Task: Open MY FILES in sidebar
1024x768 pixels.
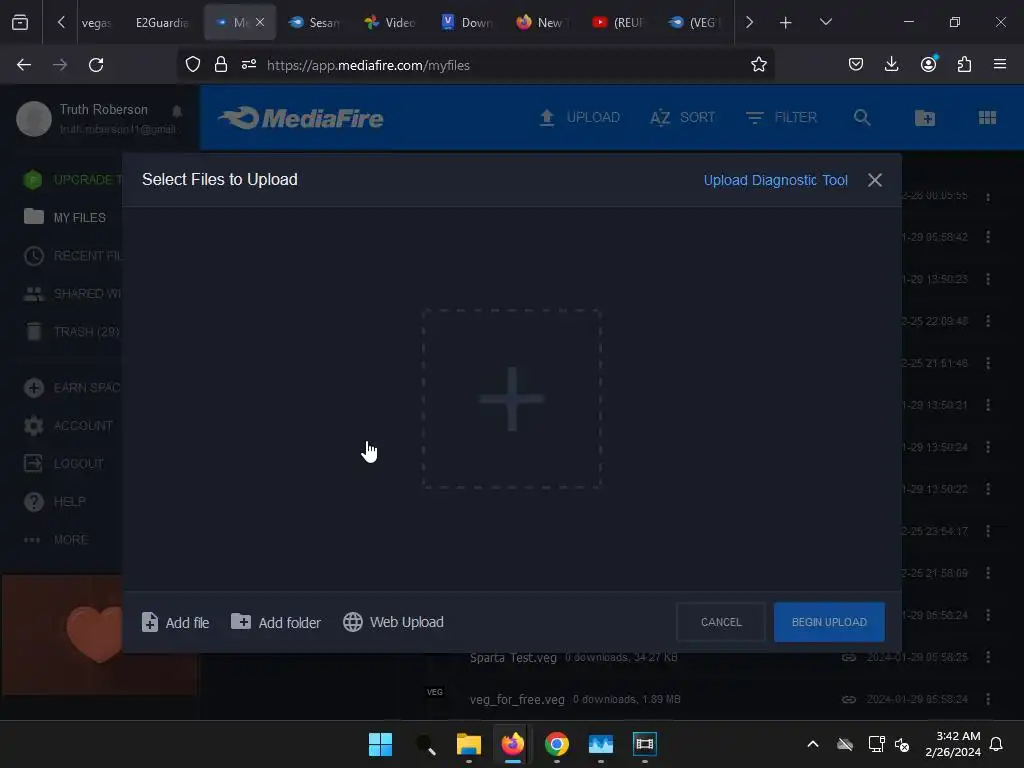Action: pyautogui.click(x=65, y=217)
